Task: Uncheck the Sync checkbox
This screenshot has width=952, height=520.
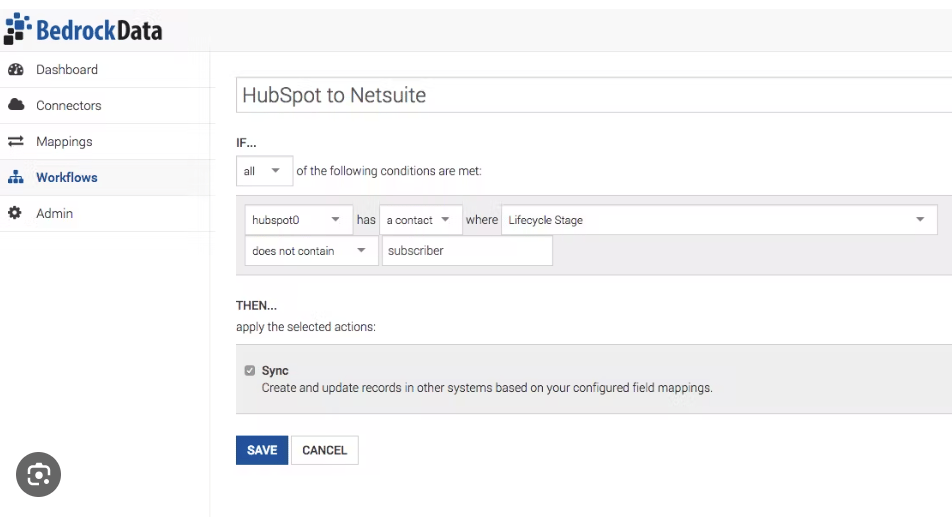Action: [250, 371]
